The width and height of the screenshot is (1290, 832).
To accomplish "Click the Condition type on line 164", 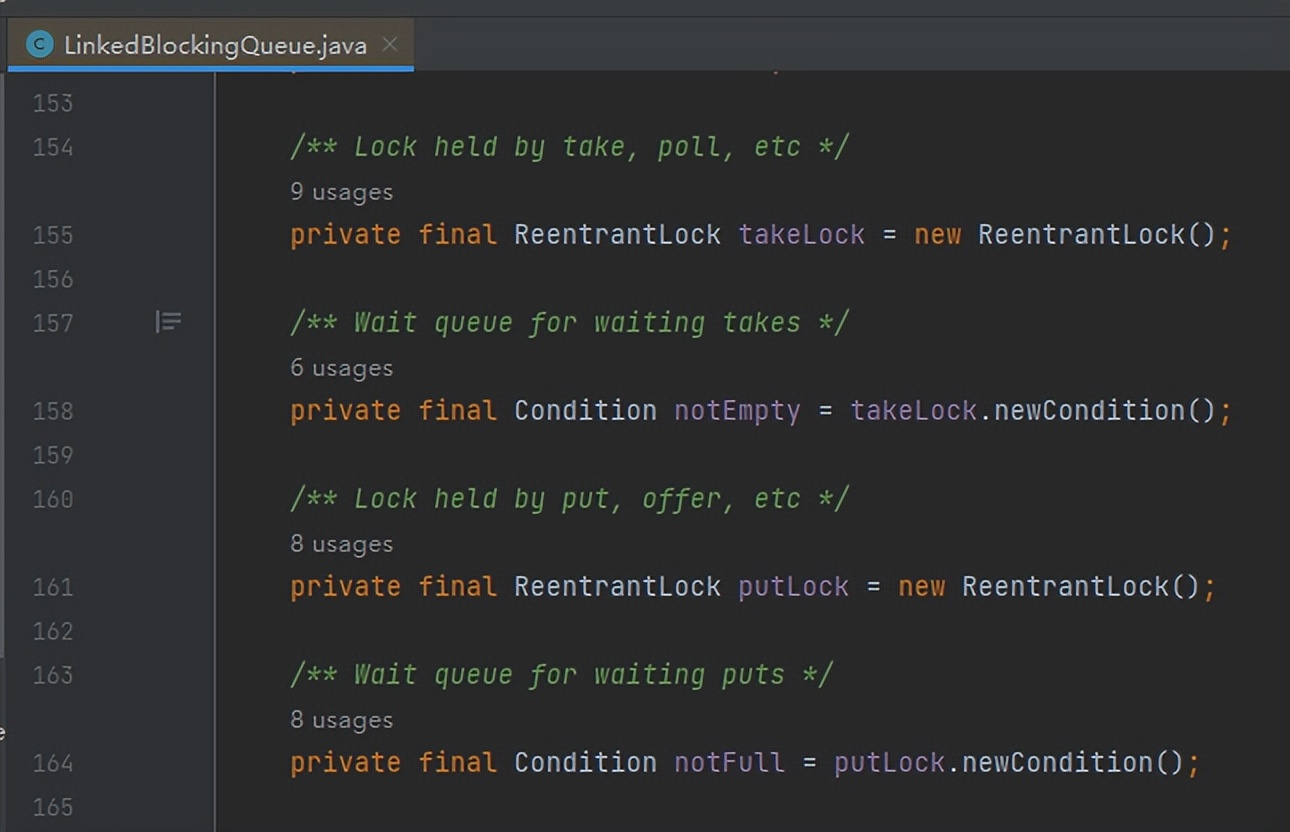I will tap(585, 763).
